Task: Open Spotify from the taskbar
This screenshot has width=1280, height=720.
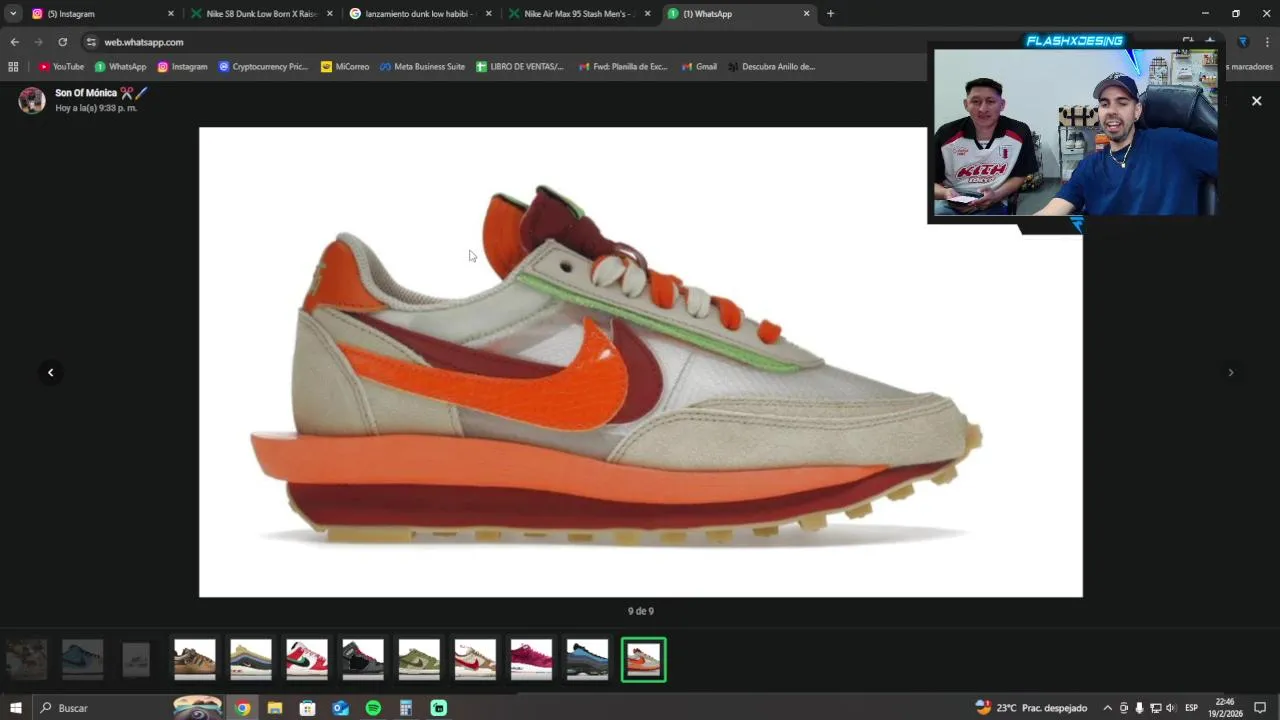Action: pyautogui.click(x=373, y=708)
